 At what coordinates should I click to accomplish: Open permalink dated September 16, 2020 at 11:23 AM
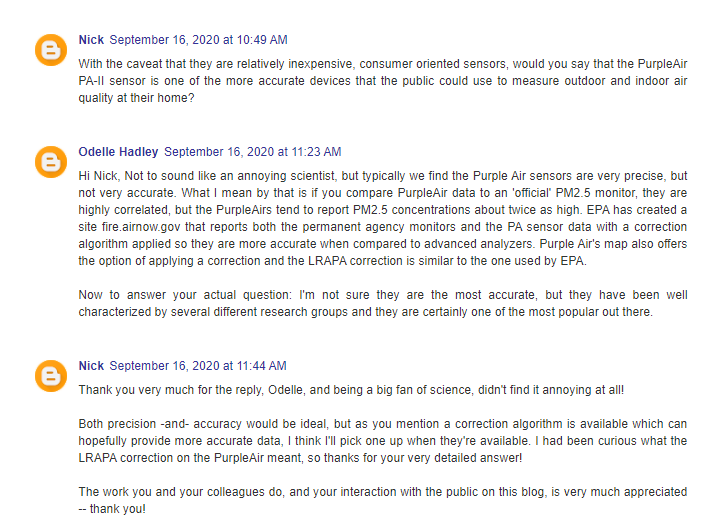pyautogui.click(x=253, y=152)
